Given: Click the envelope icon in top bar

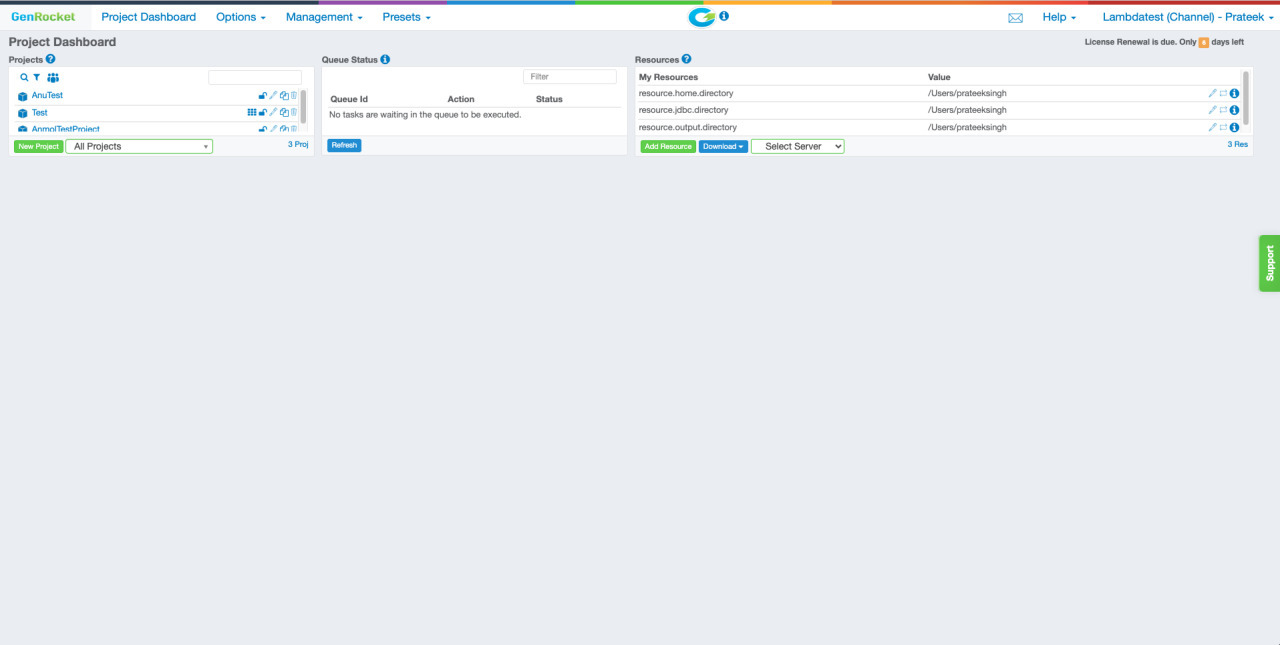Looking at the screenshot, I should [1015, 17].
